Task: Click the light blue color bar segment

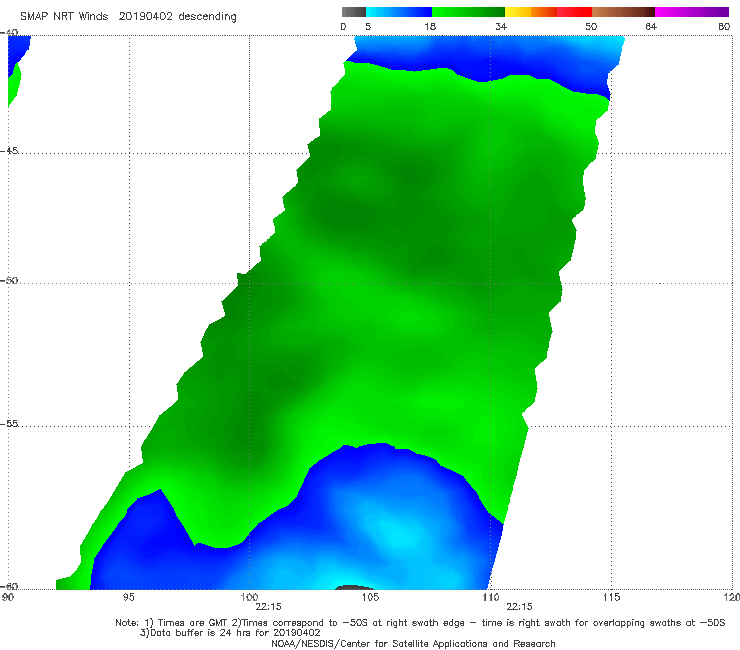Action: click(x=399, y=12)
